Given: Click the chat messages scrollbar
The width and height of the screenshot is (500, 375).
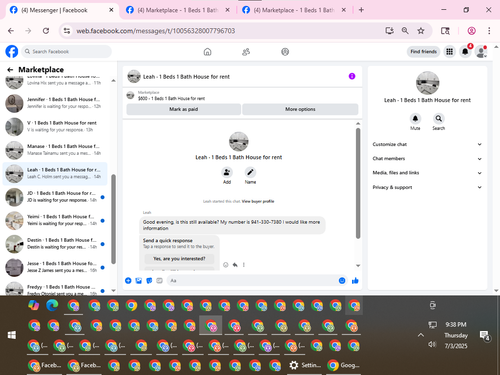Looking at the screenshot, I should [358, 183].
